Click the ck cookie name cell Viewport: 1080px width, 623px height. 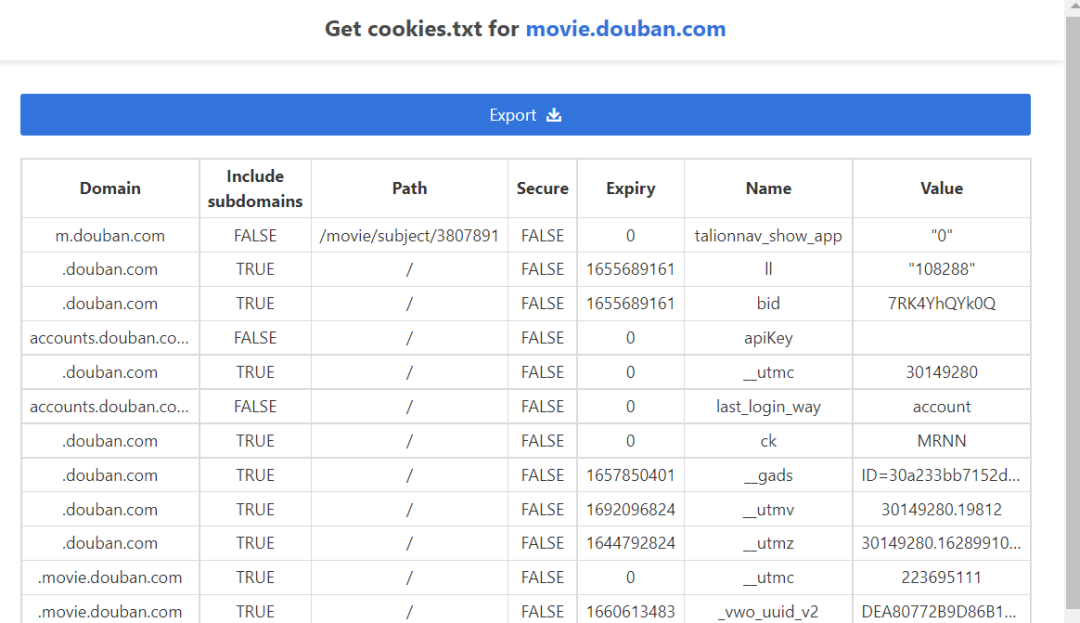[x=769, y=441]
